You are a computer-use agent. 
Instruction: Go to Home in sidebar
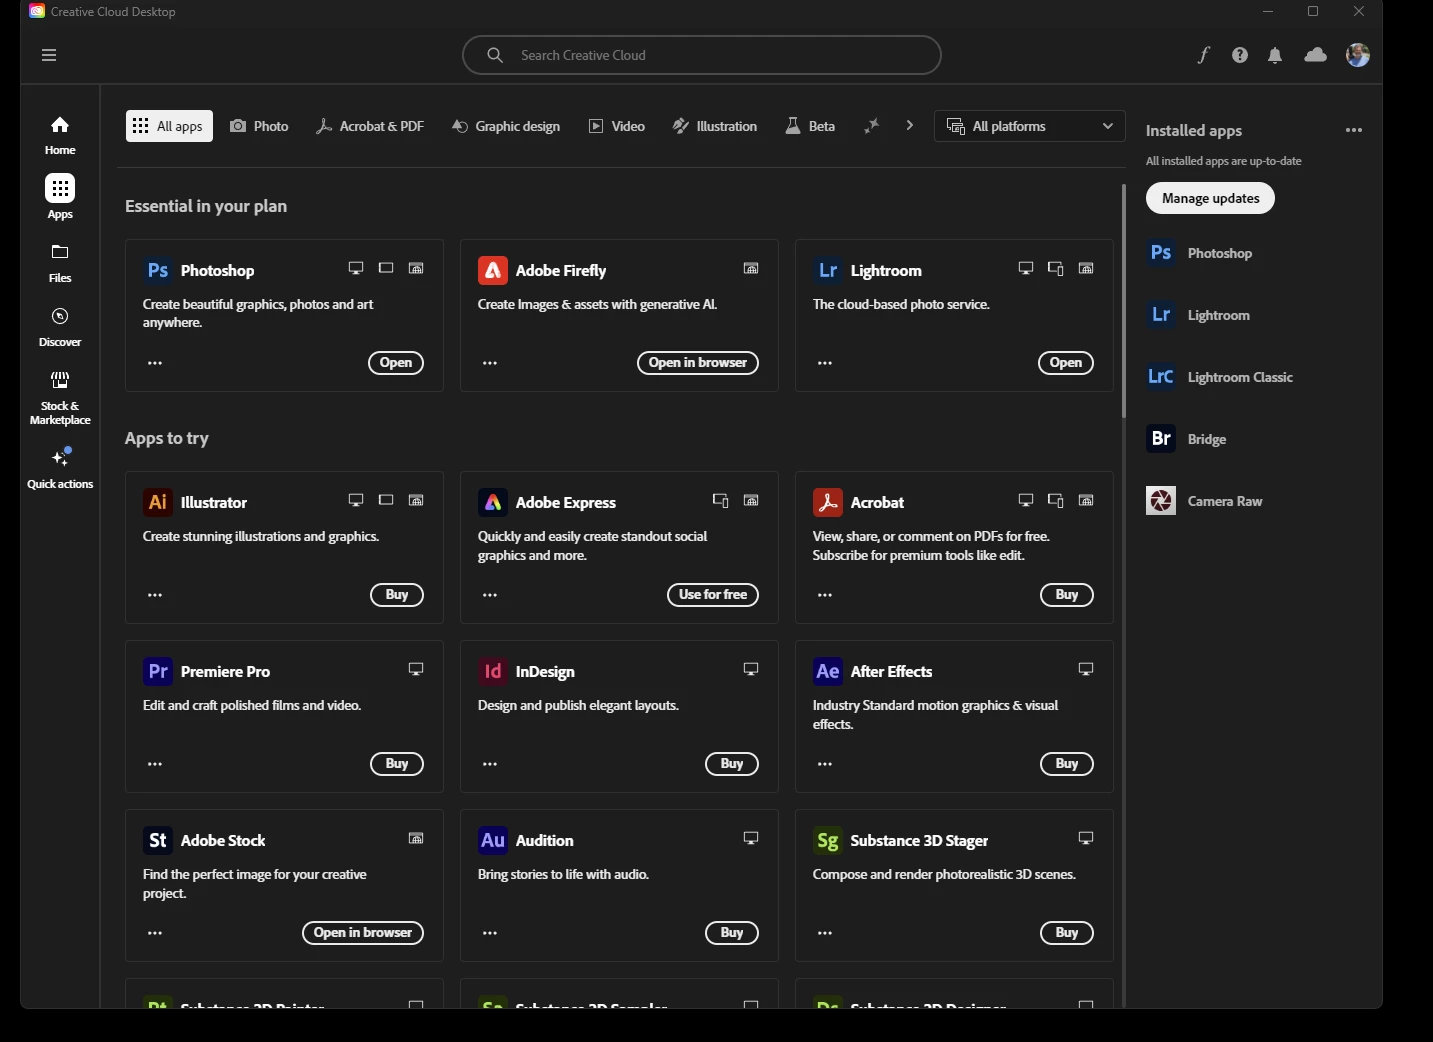coord(60,135)
